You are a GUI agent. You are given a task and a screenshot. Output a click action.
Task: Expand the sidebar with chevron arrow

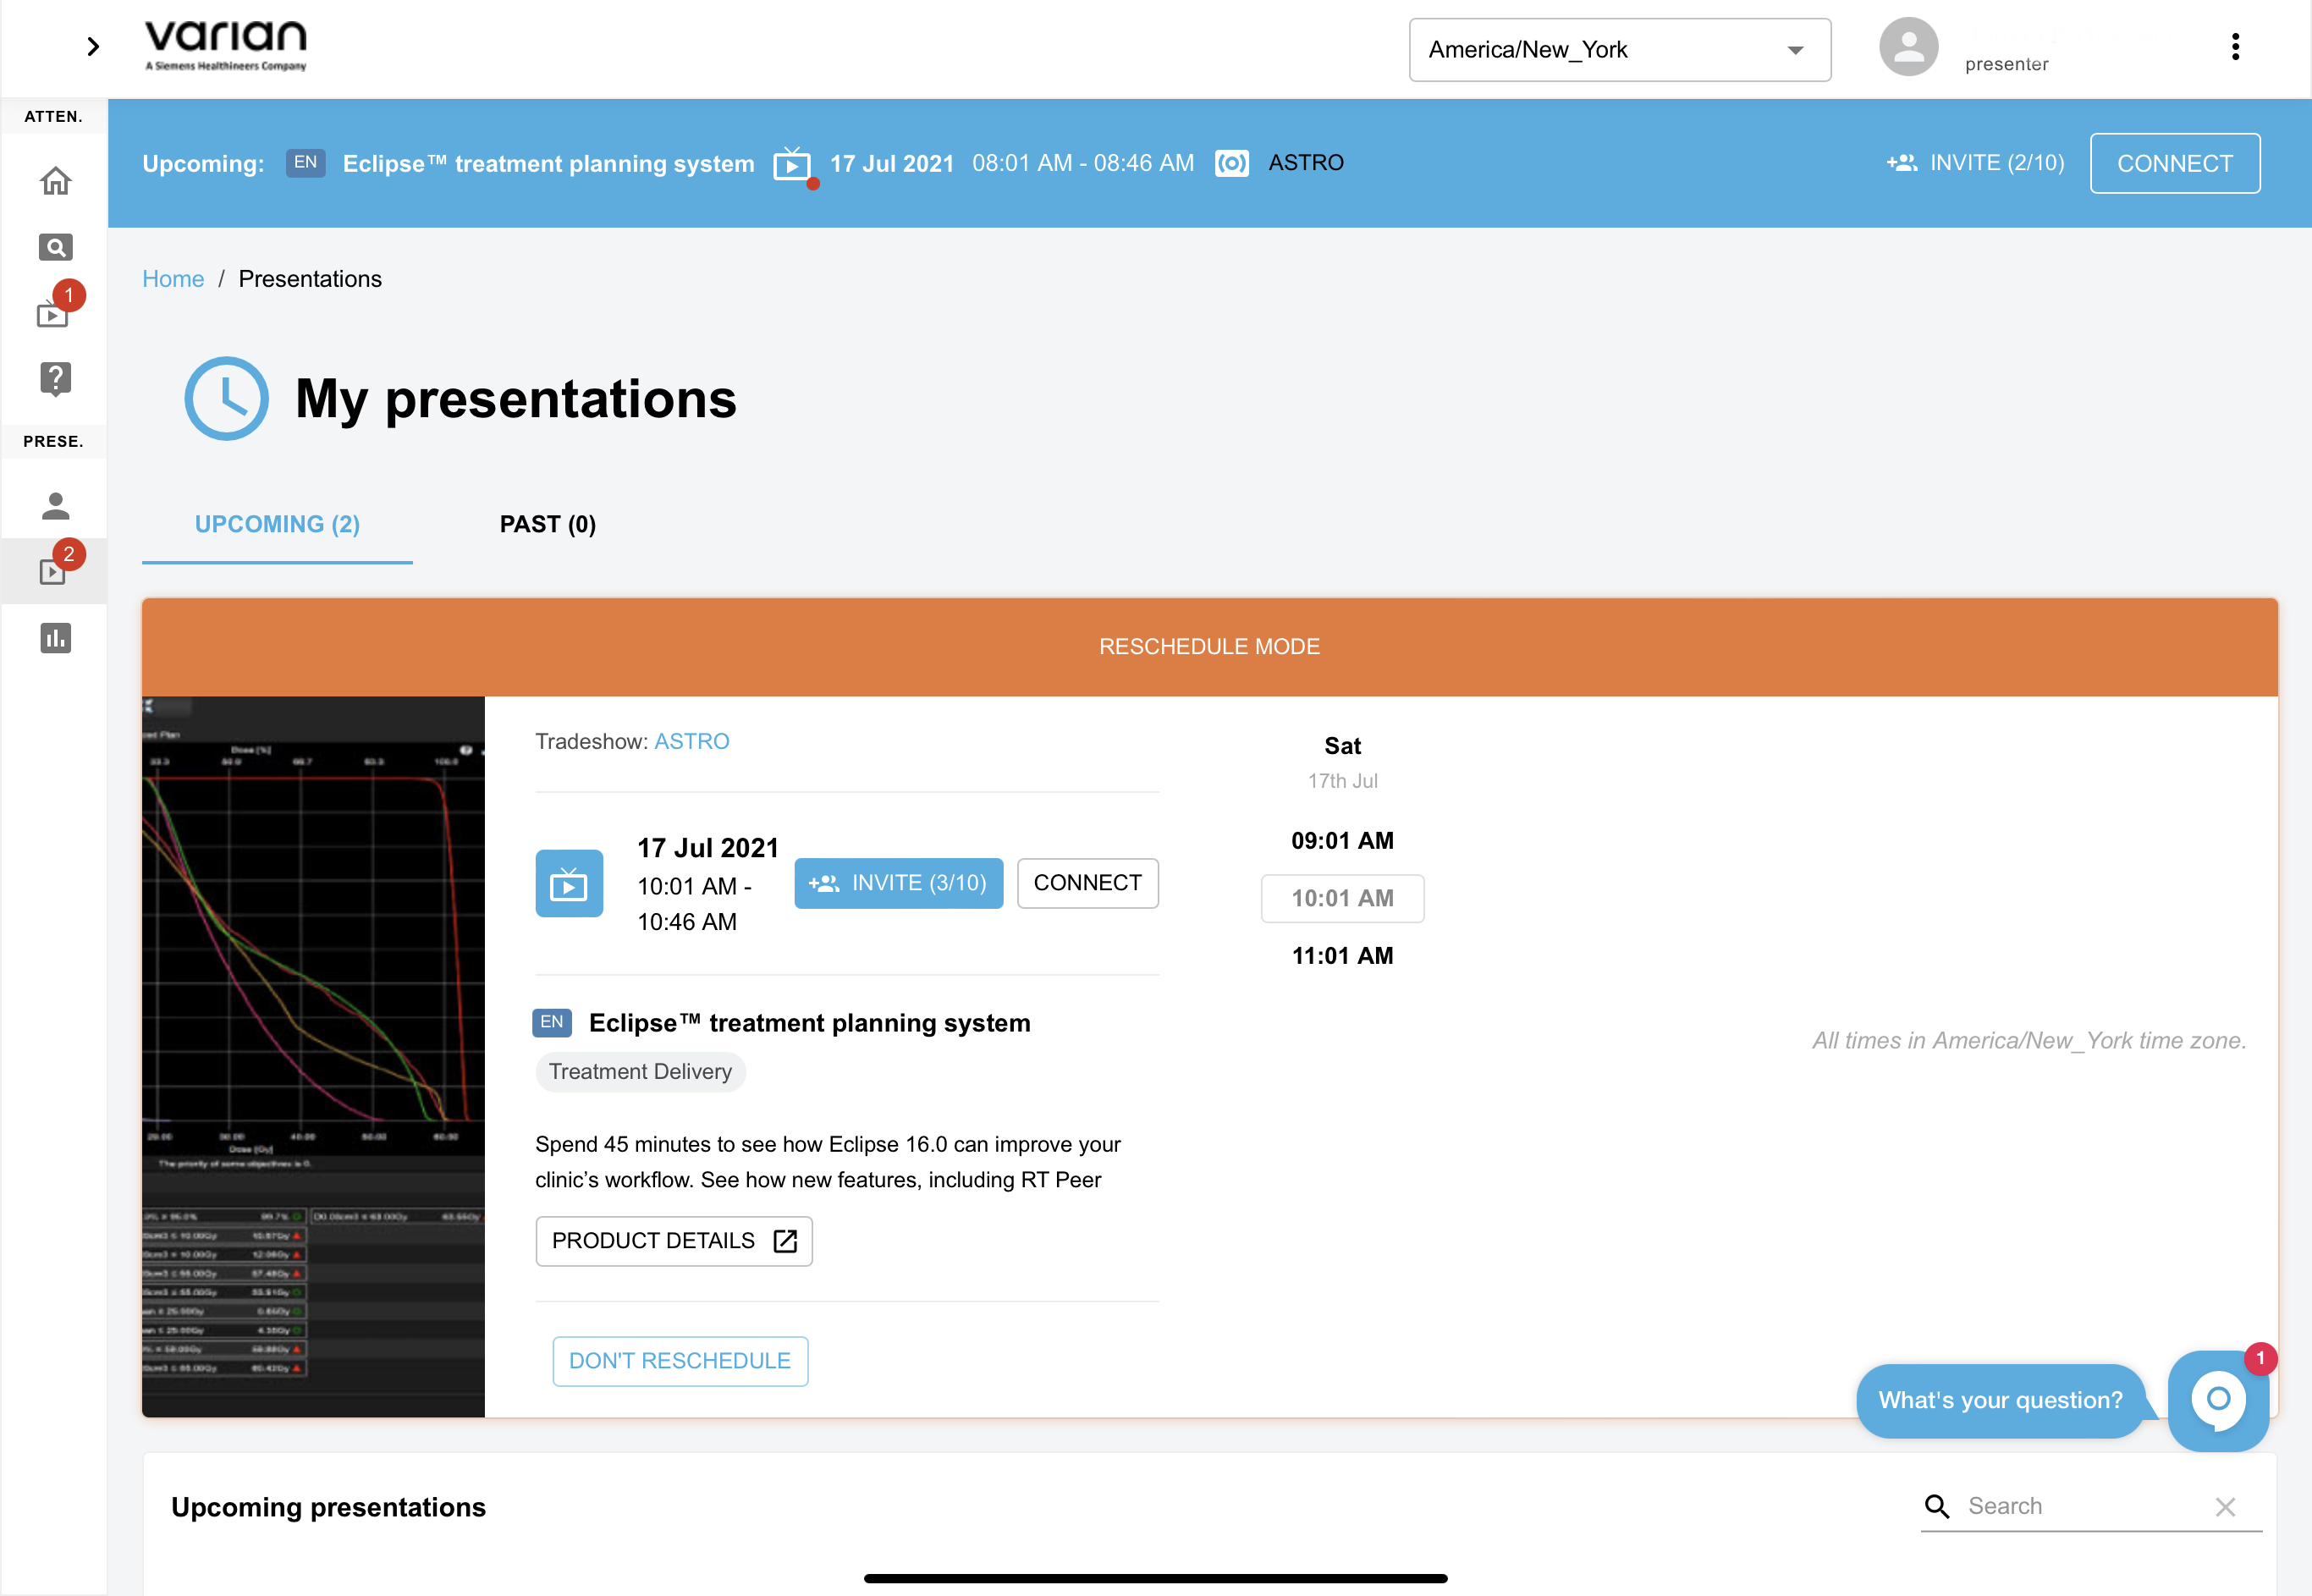93,47
